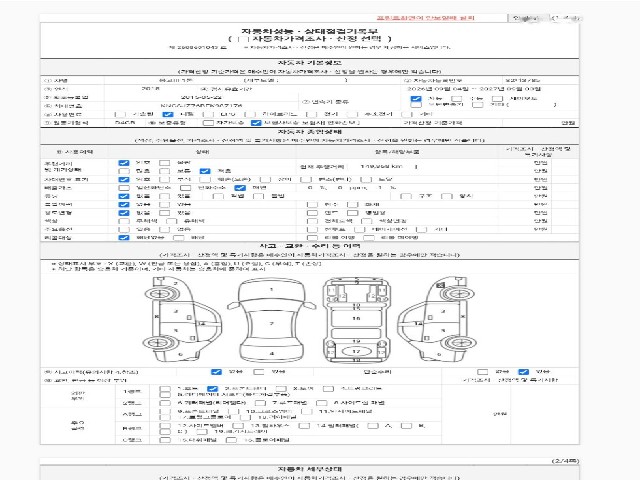The height and width of the screenshot is (480, 640).
Task: Check 썬루프 in the 주요옵션 row
Action: coord(312,229)
